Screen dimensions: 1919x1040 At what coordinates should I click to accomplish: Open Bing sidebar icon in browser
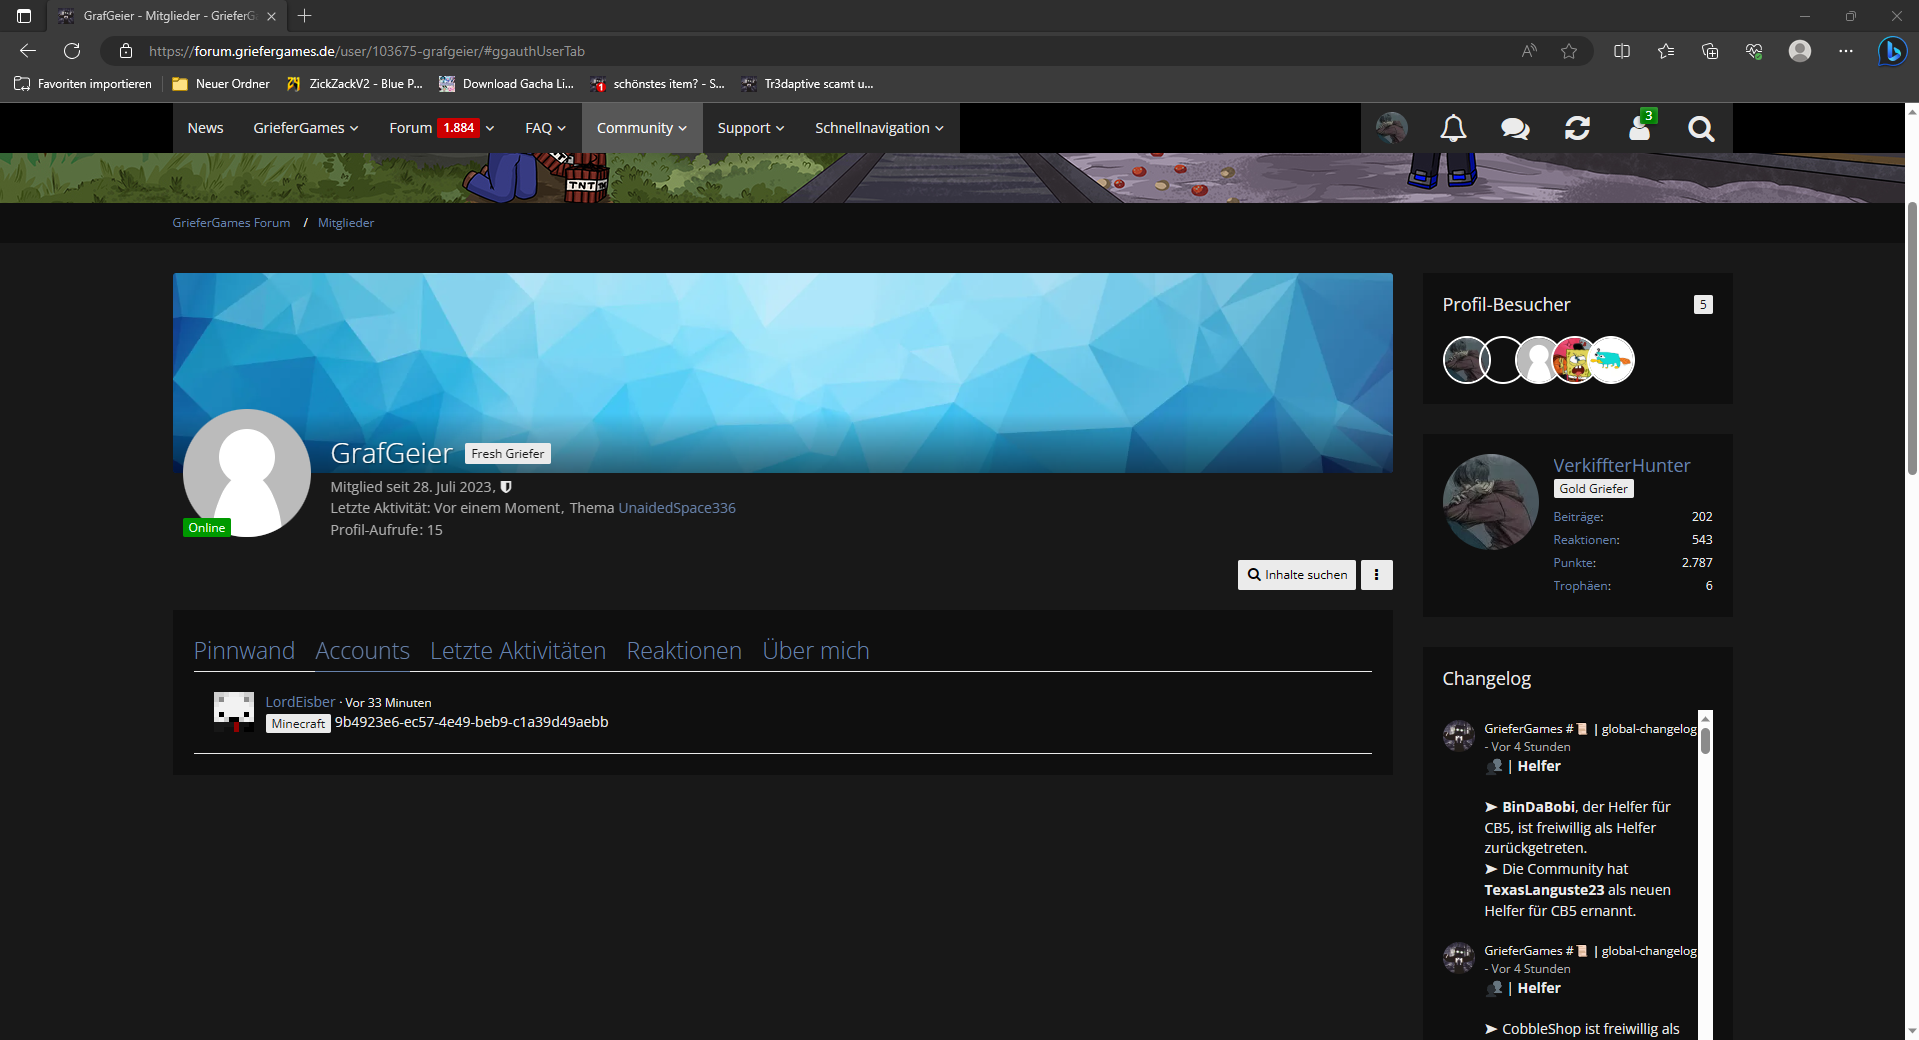pyautogui.click(x=1891, y=51)
